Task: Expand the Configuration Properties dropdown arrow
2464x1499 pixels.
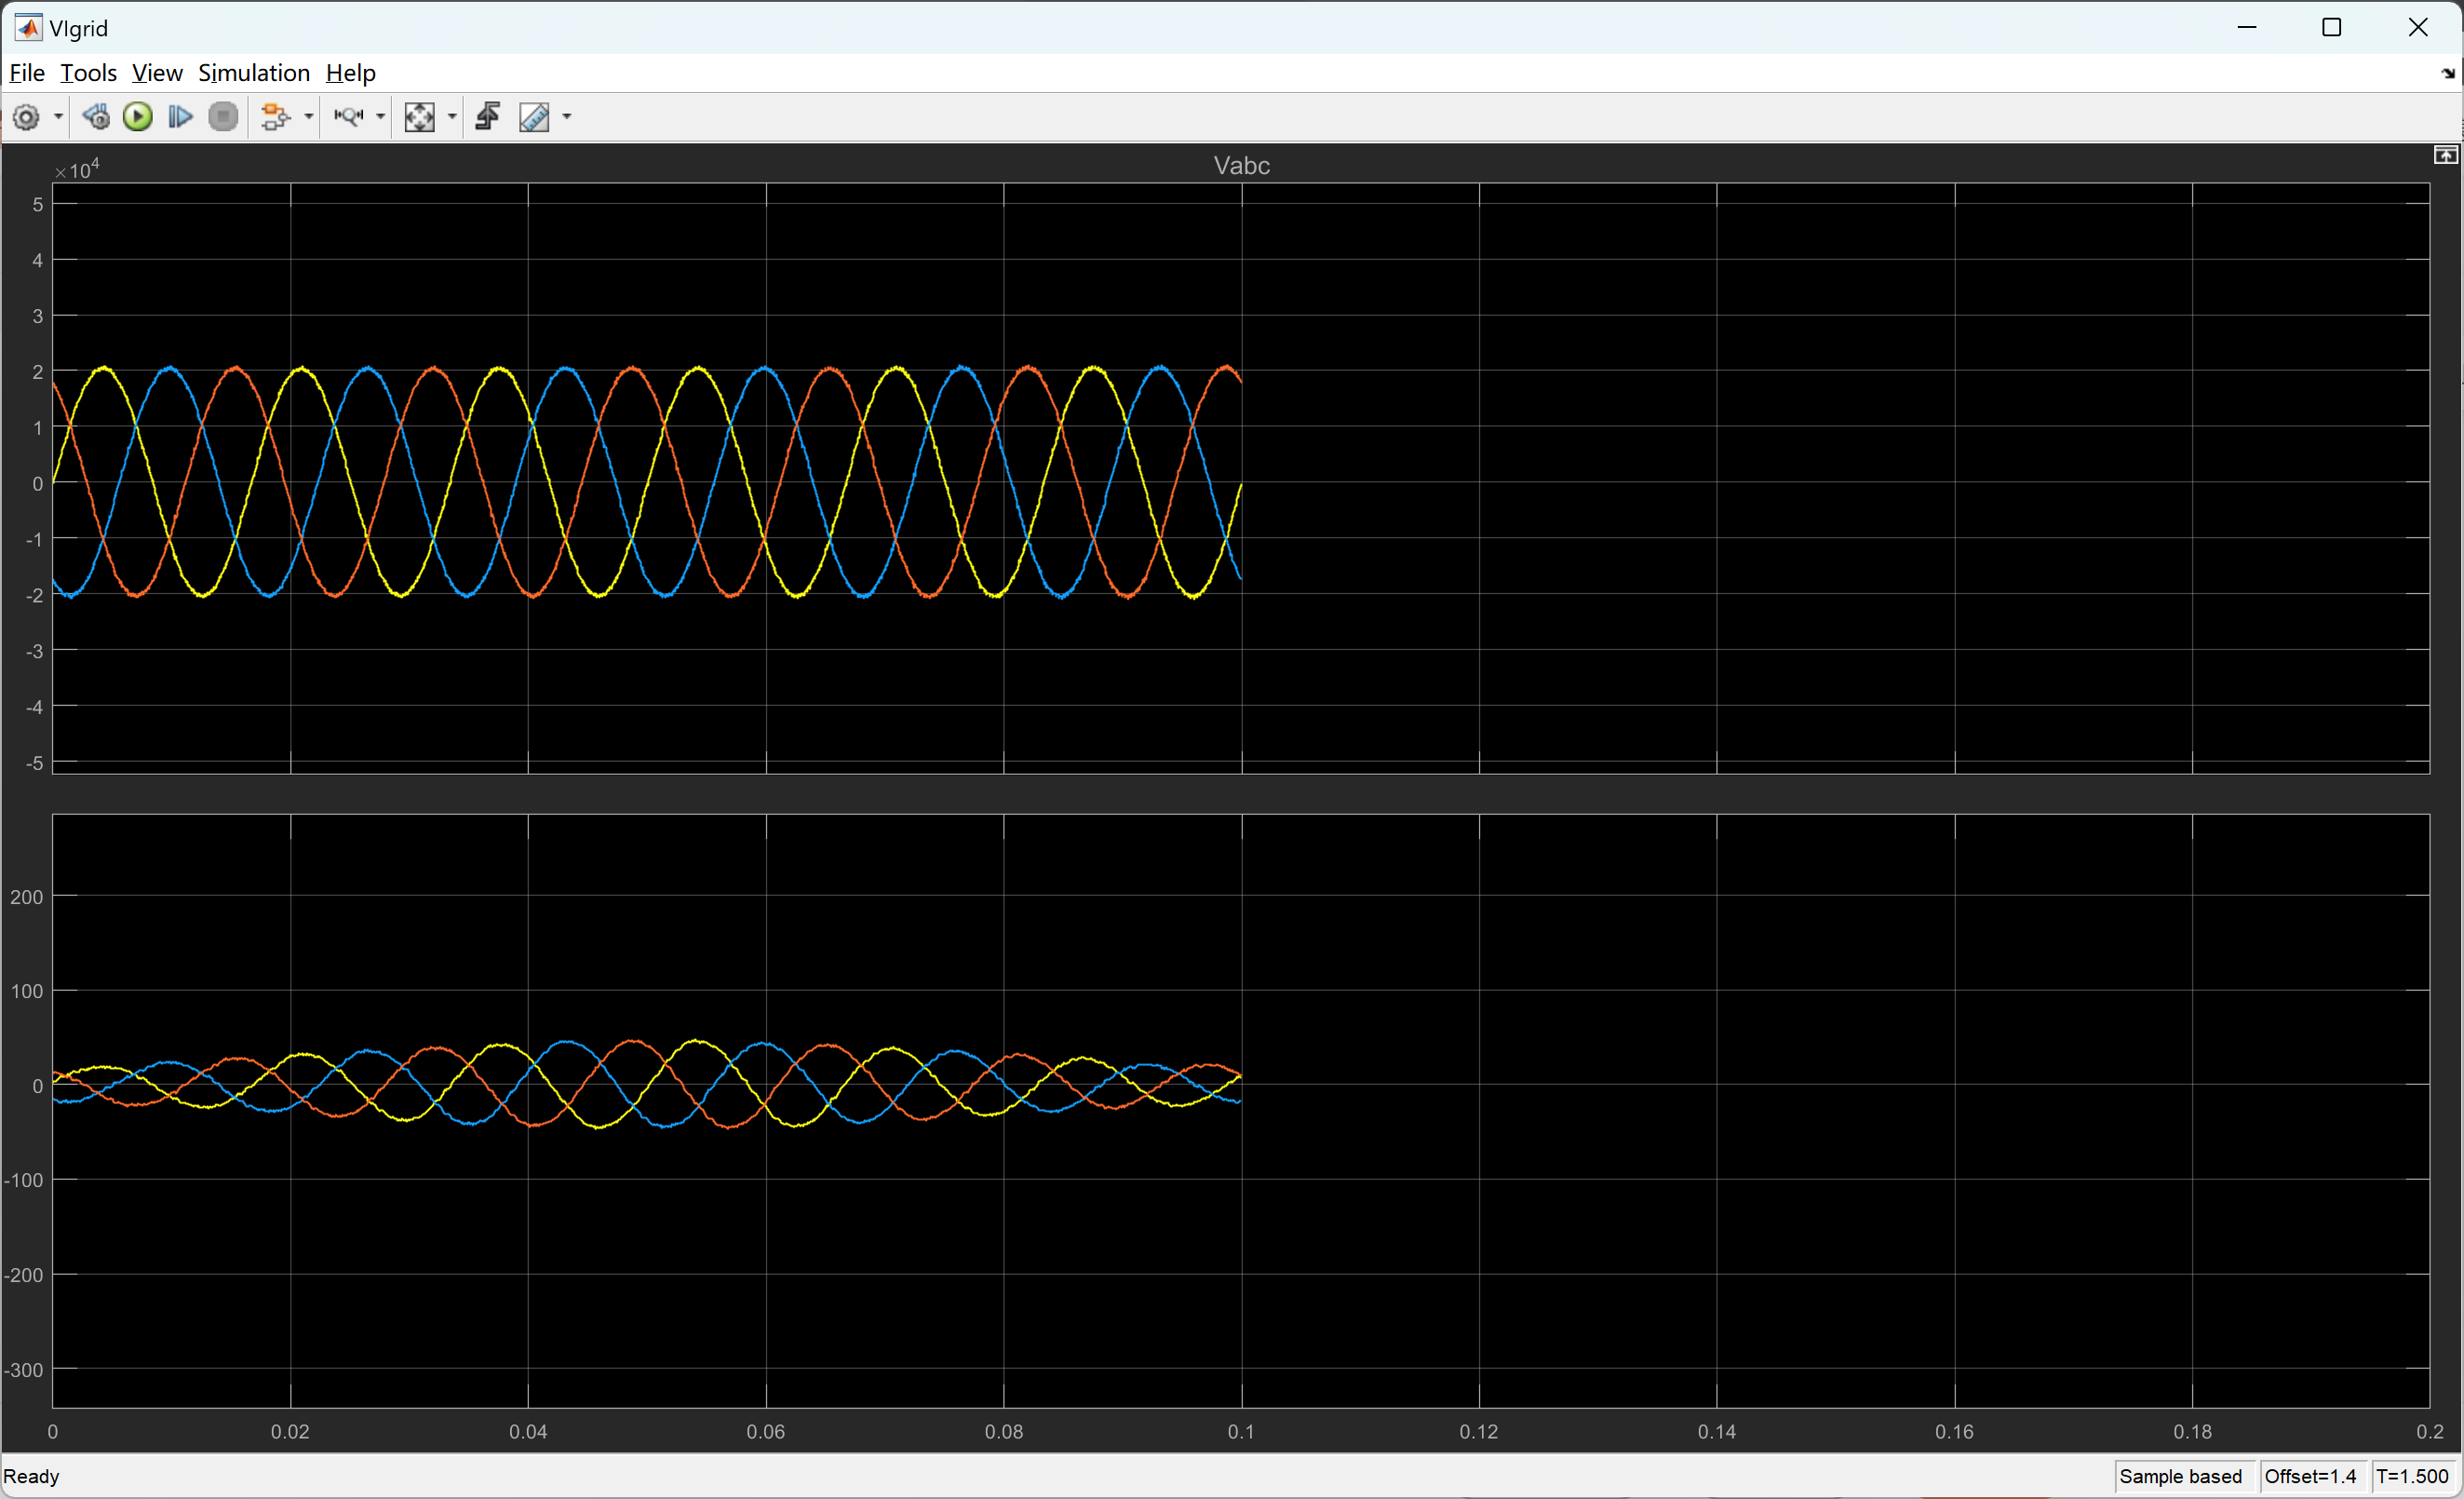Action: point(58,117)
